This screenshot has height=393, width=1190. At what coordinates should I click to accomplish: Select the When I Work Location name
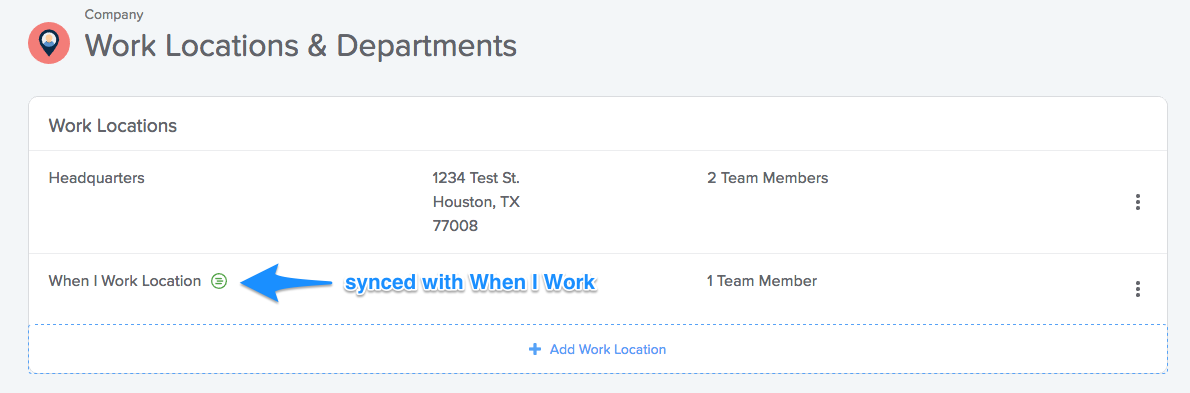click(x=124, y=281)
